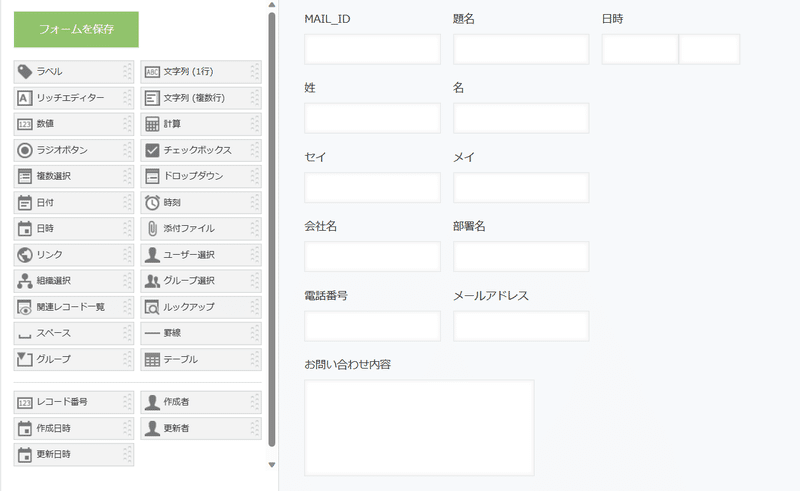Focus the 姓 input field

coord(372,118)
